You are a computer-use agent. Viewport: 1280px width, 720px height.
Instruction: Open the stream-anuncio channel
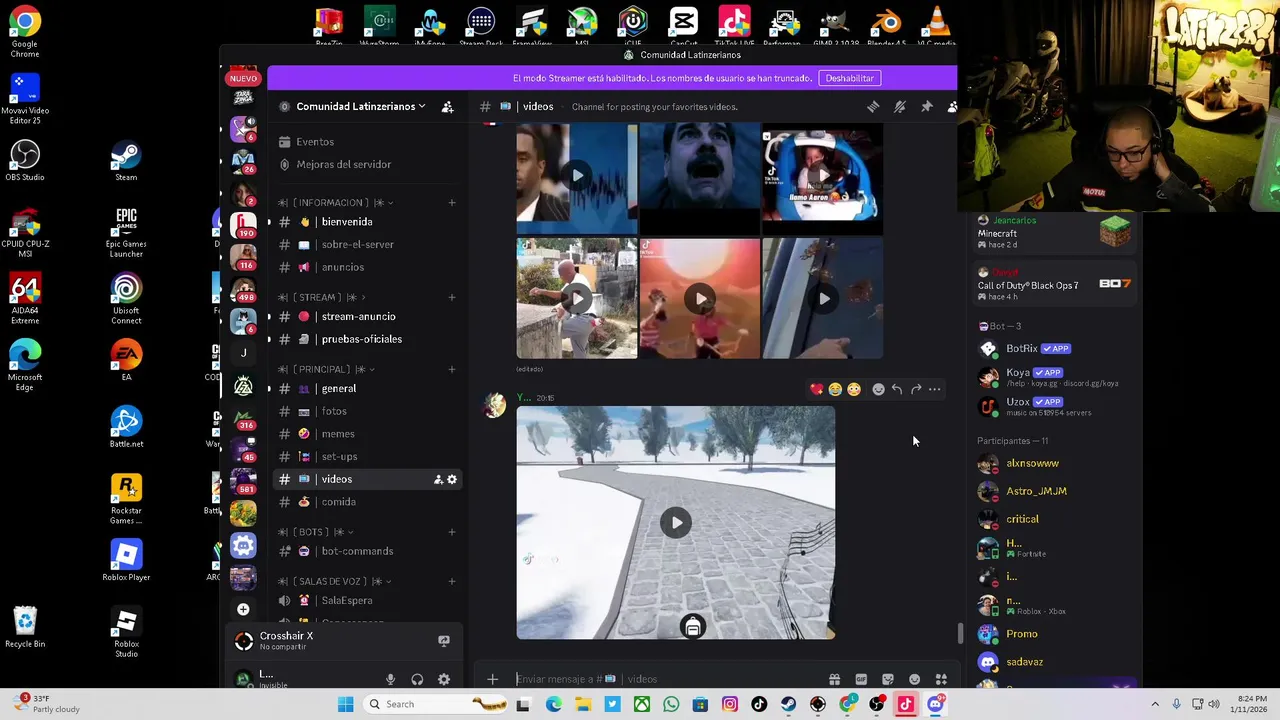(x=367, y=317)
